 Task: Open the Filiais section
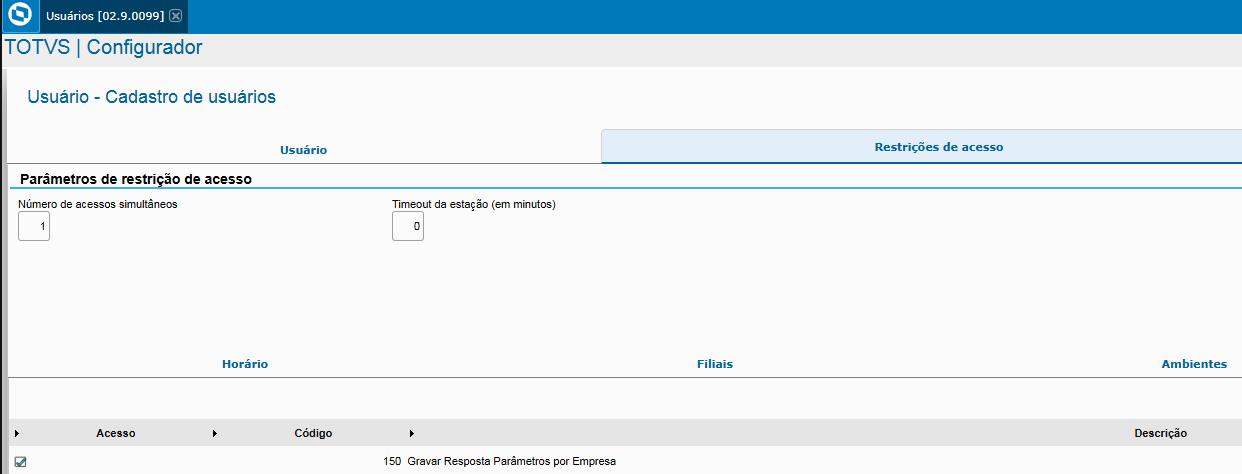click(715, 364)
